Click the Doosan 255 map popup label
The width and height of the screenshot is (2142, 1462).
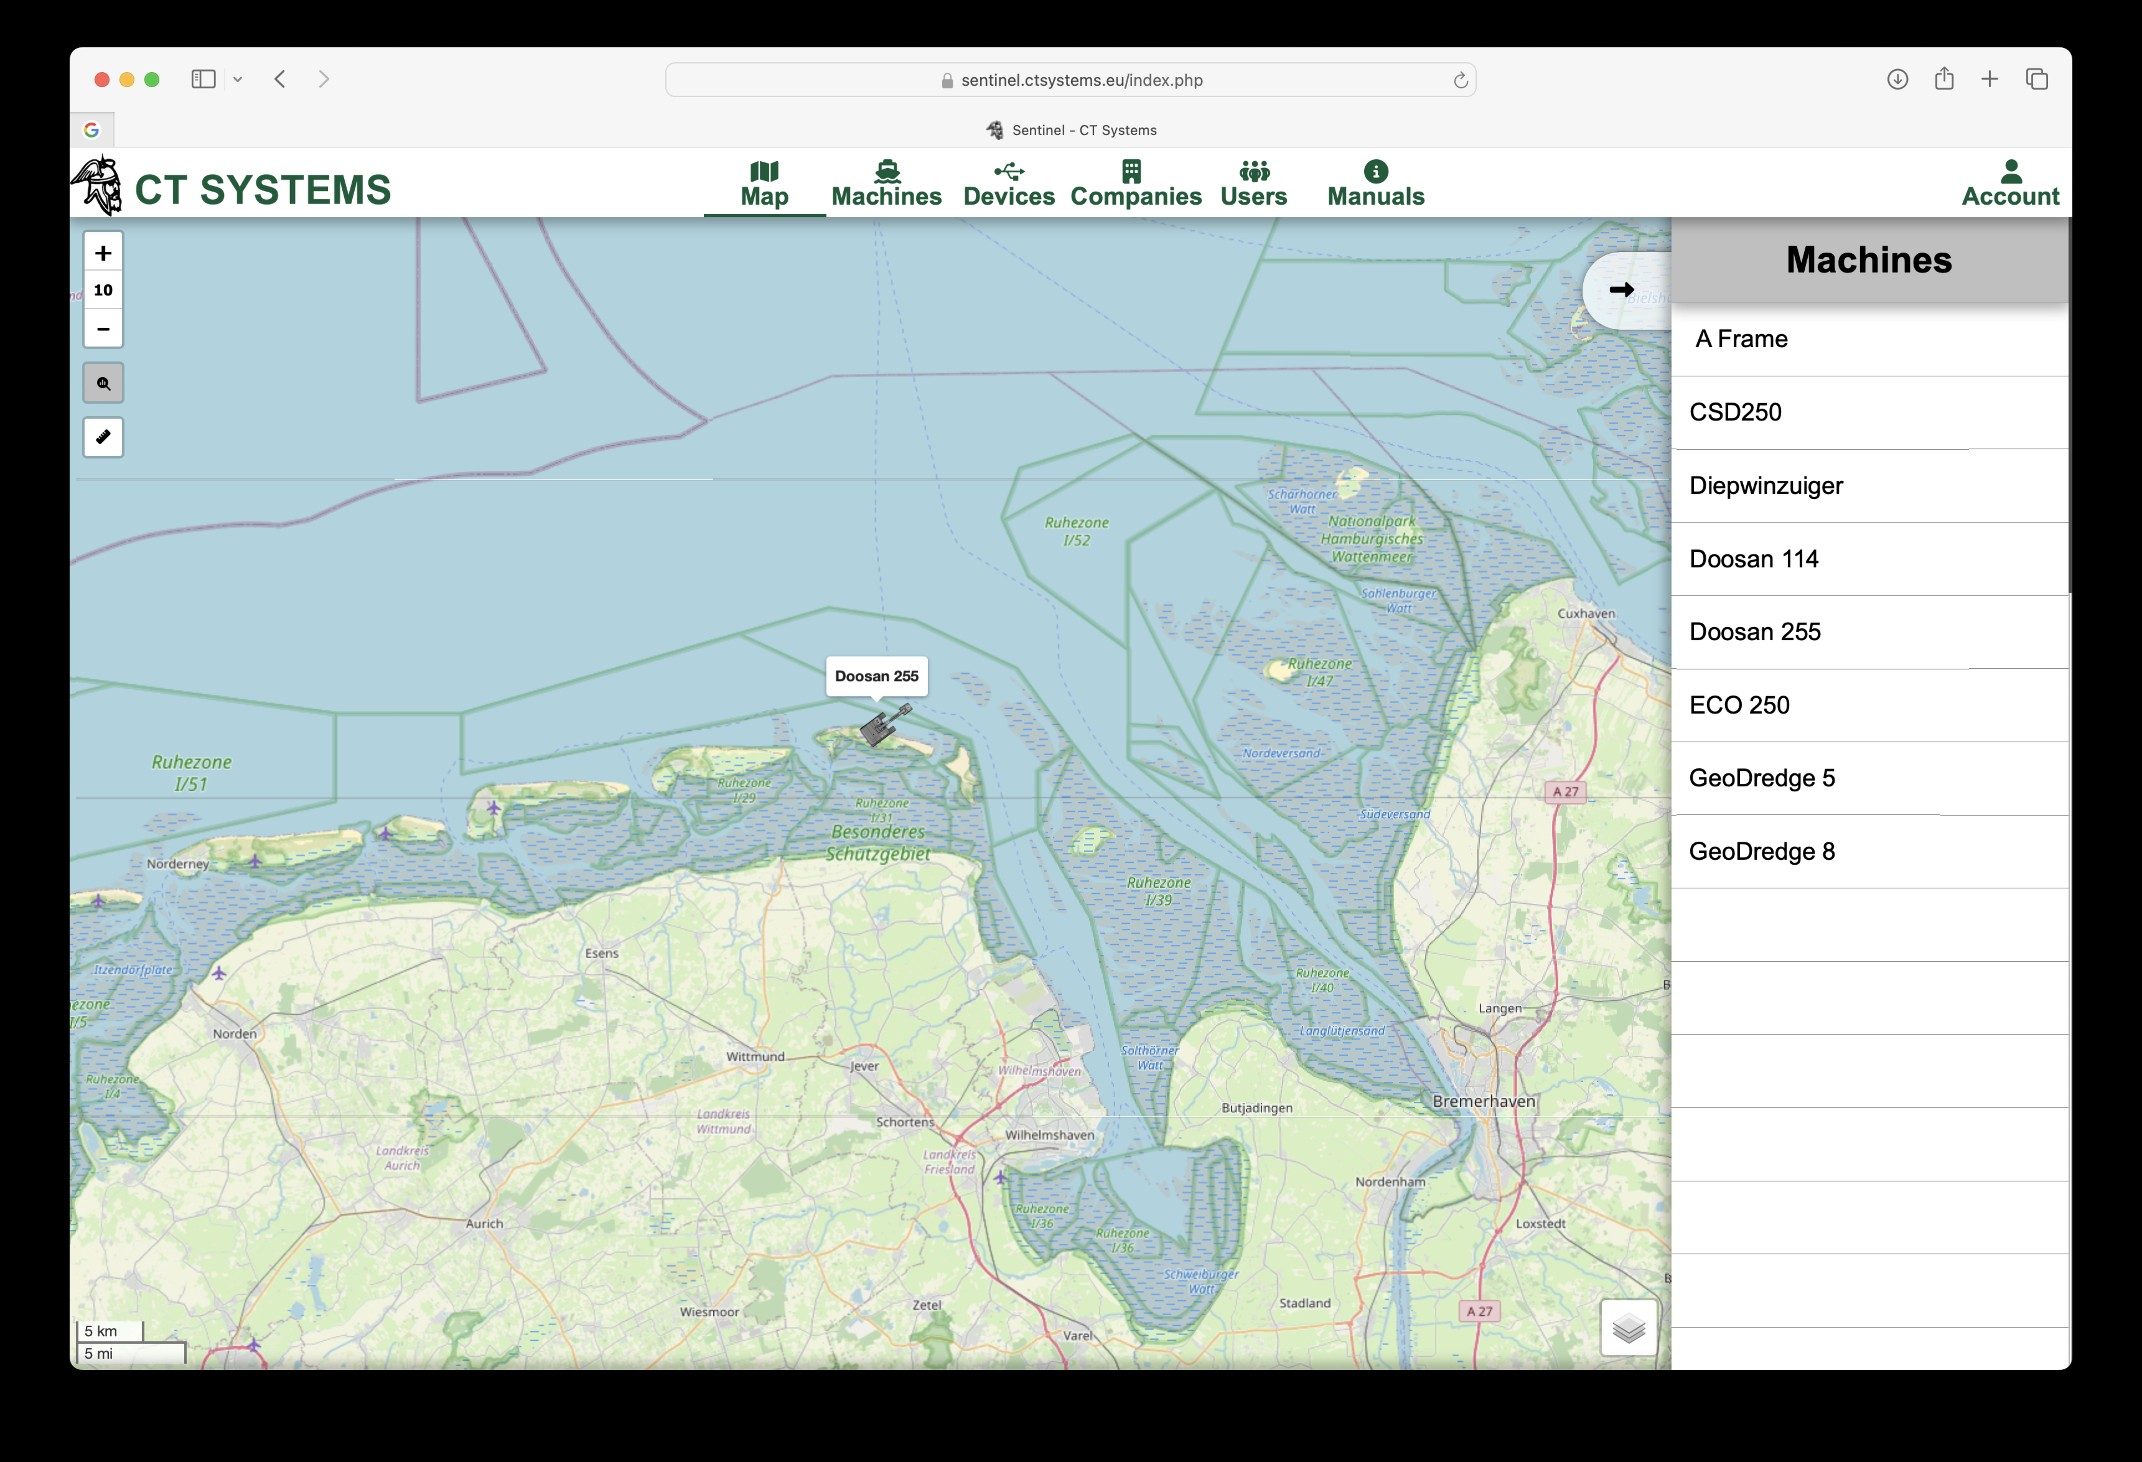coord(876,676)
